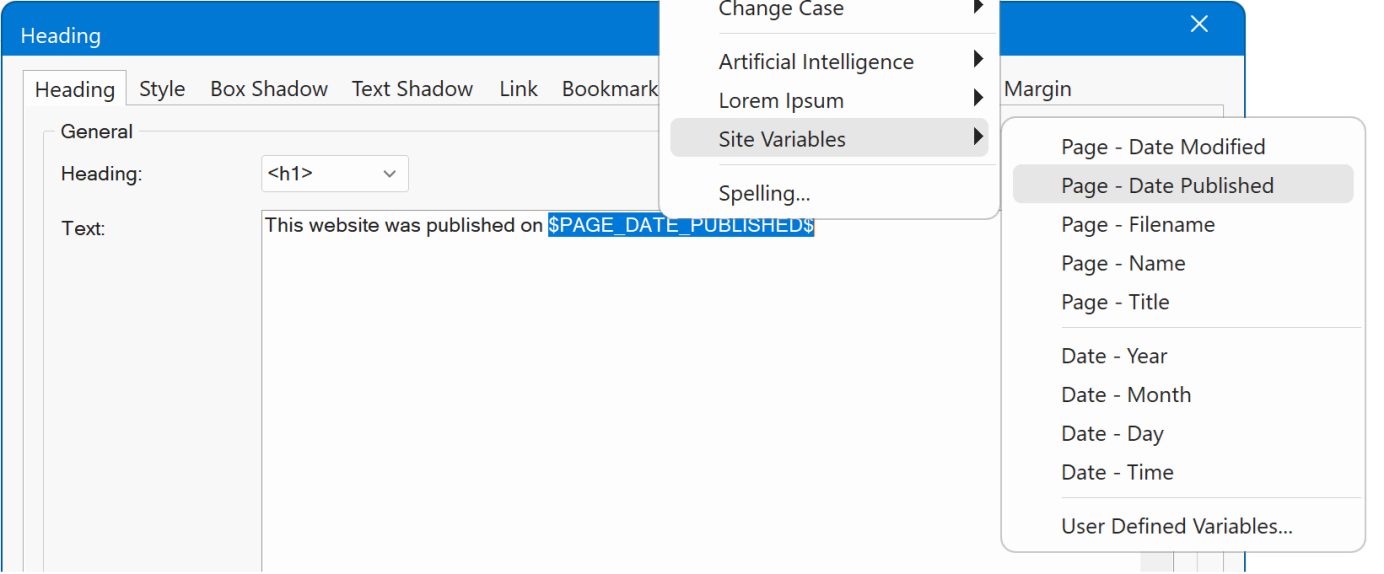Expand the Change Case submenu arrow
The image size is (1384, 574).
977,9
